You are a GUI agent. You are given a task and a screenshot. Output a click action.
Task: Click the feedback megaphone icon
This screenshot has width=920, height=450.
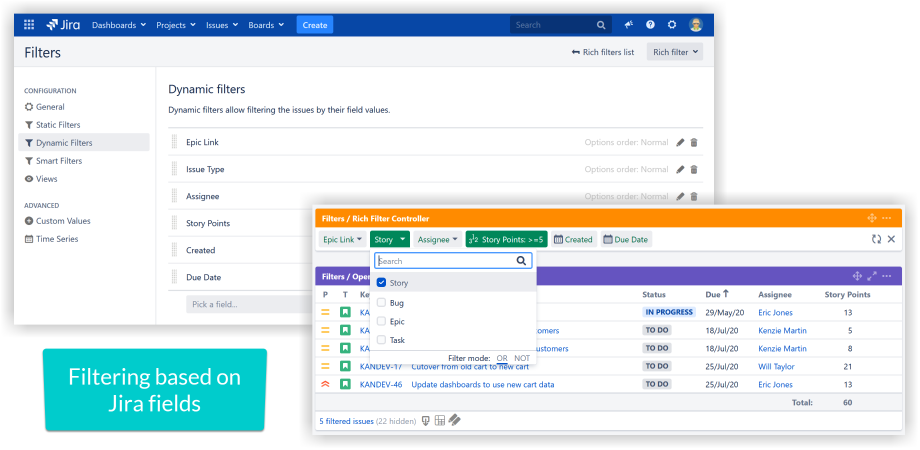tap(629, 25)
